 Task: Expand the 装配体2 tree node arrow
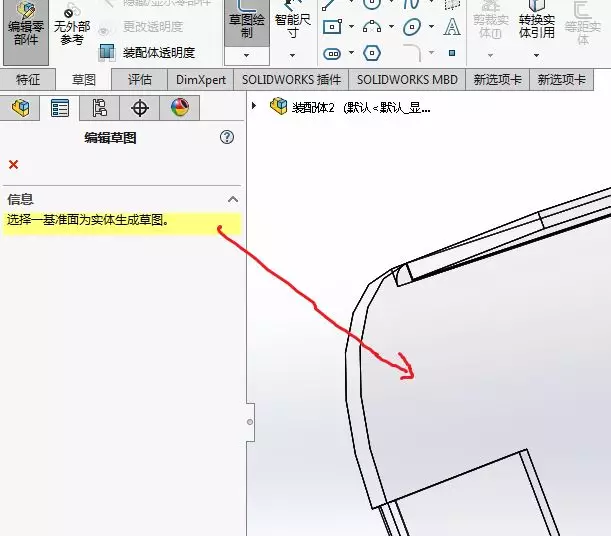click(255, 106)
